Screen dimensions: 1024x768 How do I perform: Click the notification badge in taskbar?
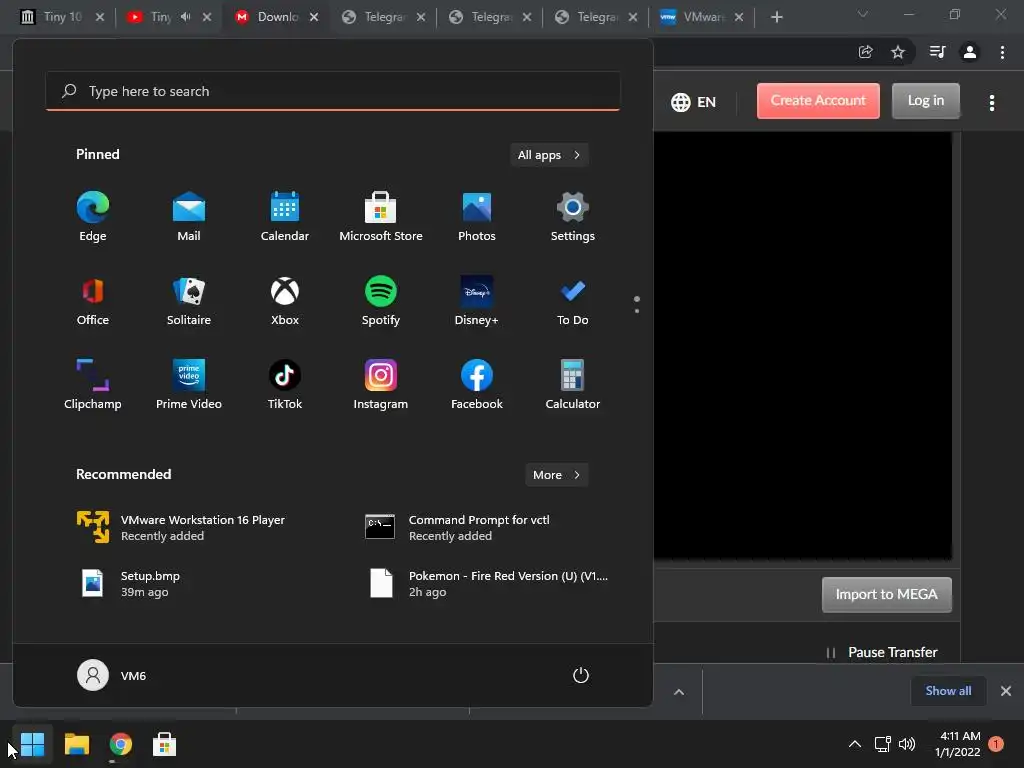coord(996,743)
